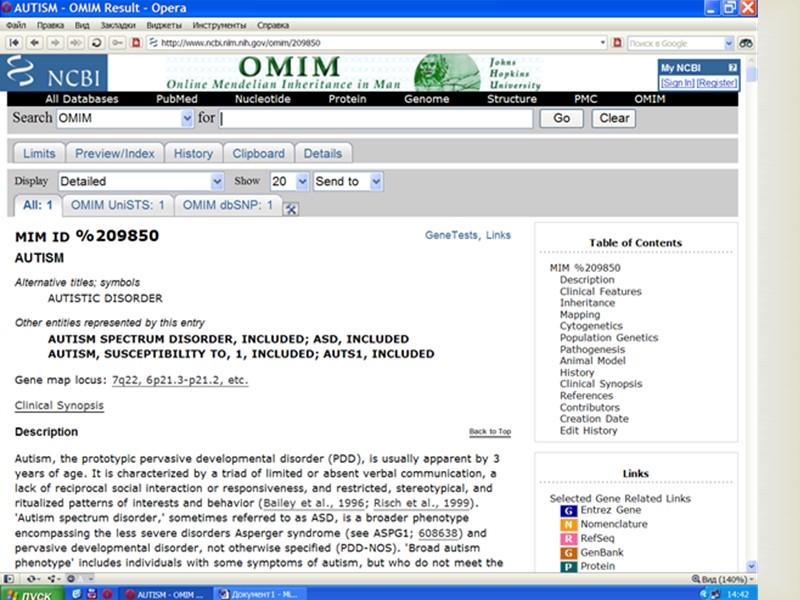Open the Инструменты menu
Image resolution: width=800 pixels, height=600 pixels.
[219, 25]
